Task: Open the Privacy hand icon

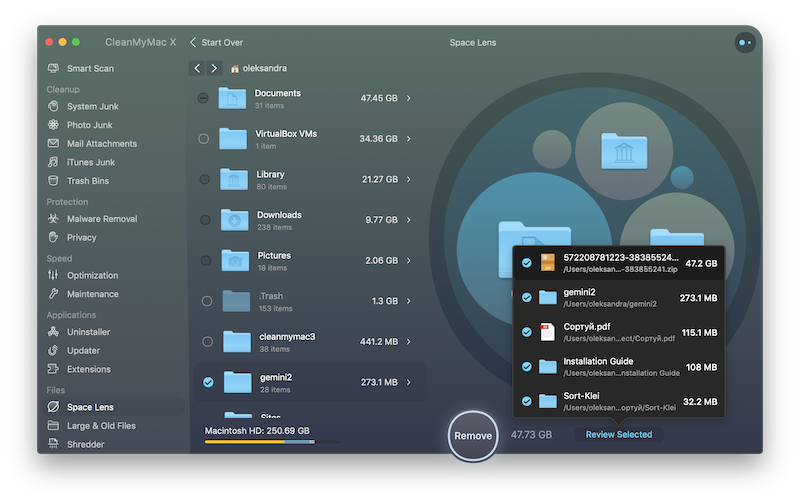Action: click(x=53, y=237)
